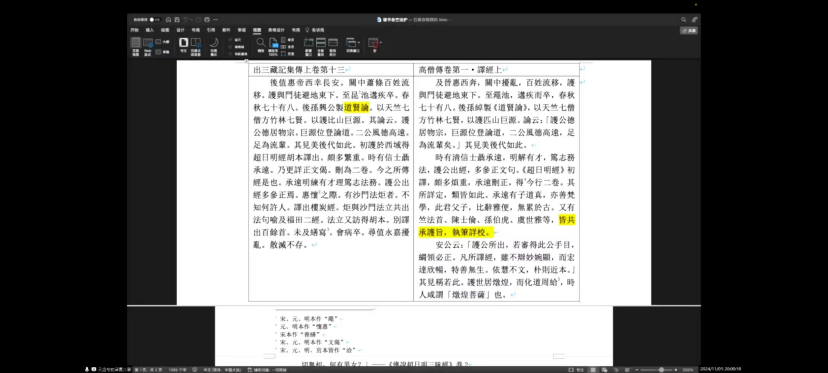Click the Redo icon in title bar
828x373 pixels.
point(198,20)
